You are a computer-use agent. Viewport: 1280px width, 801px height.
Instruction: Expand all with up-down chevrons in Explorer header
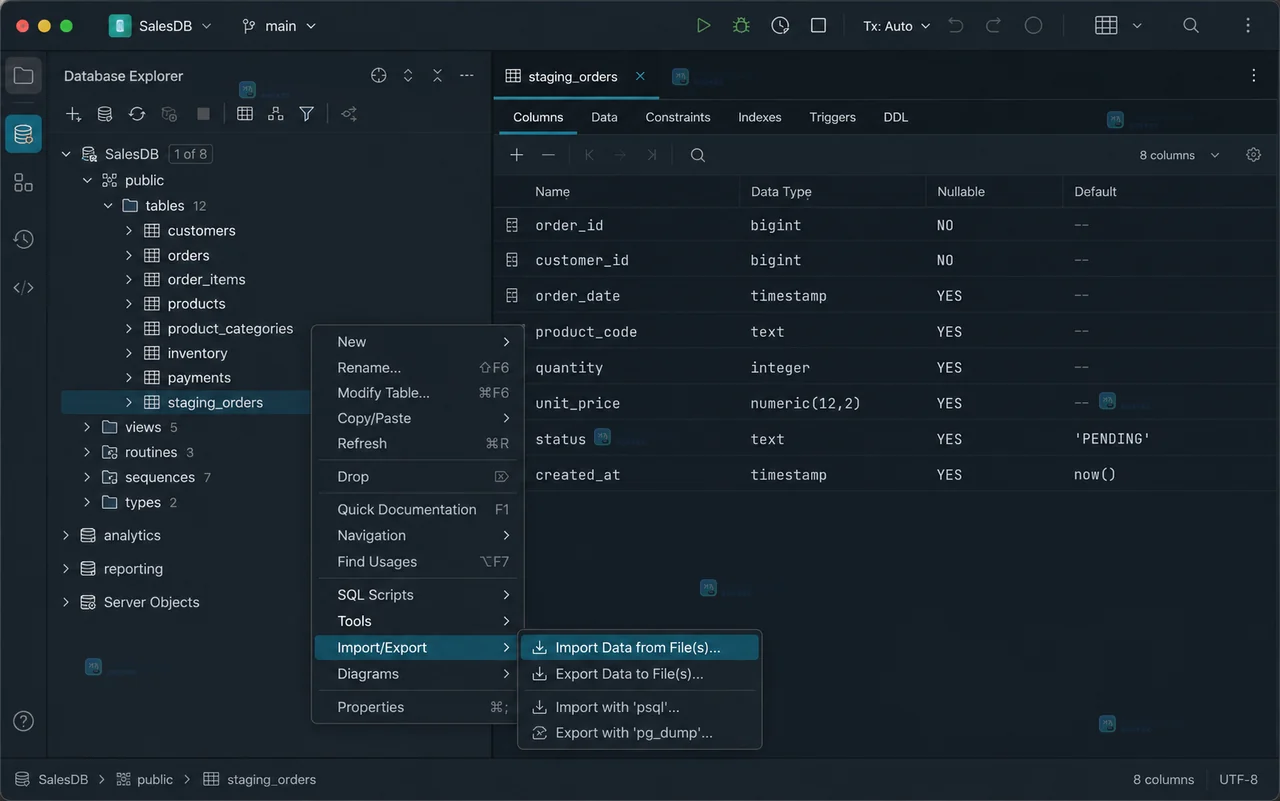408,76
